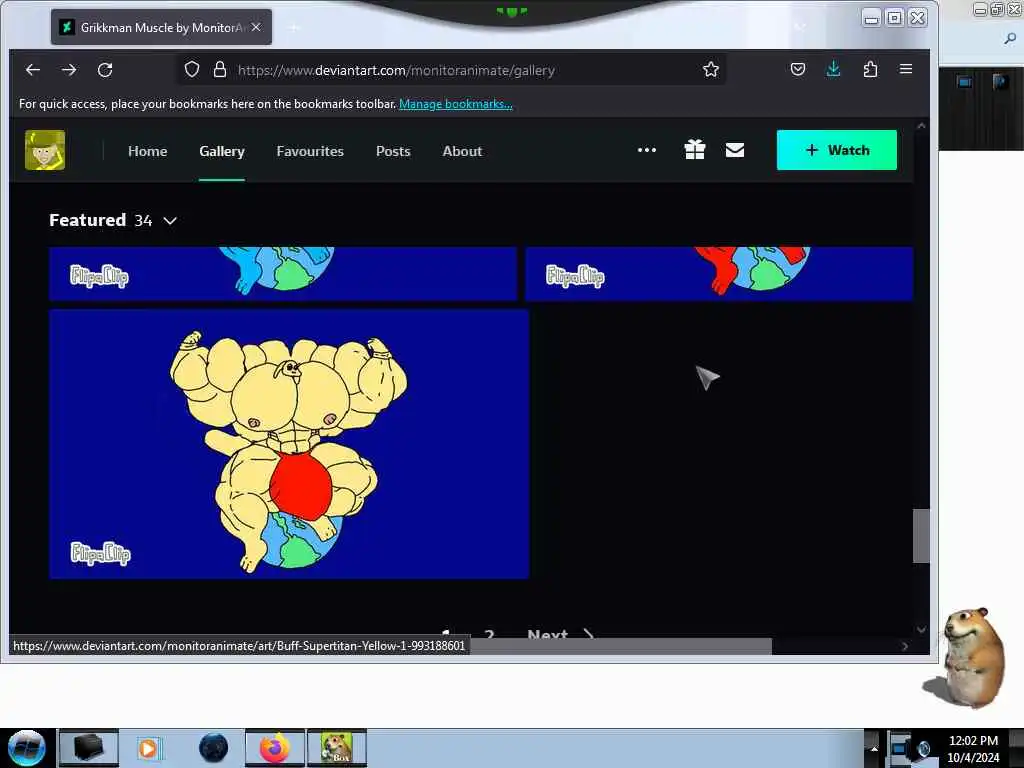Viewport: 1024px width, 768px height.
Task: Expand the Featured 34 folder dropdown
Action: (170, 221)
